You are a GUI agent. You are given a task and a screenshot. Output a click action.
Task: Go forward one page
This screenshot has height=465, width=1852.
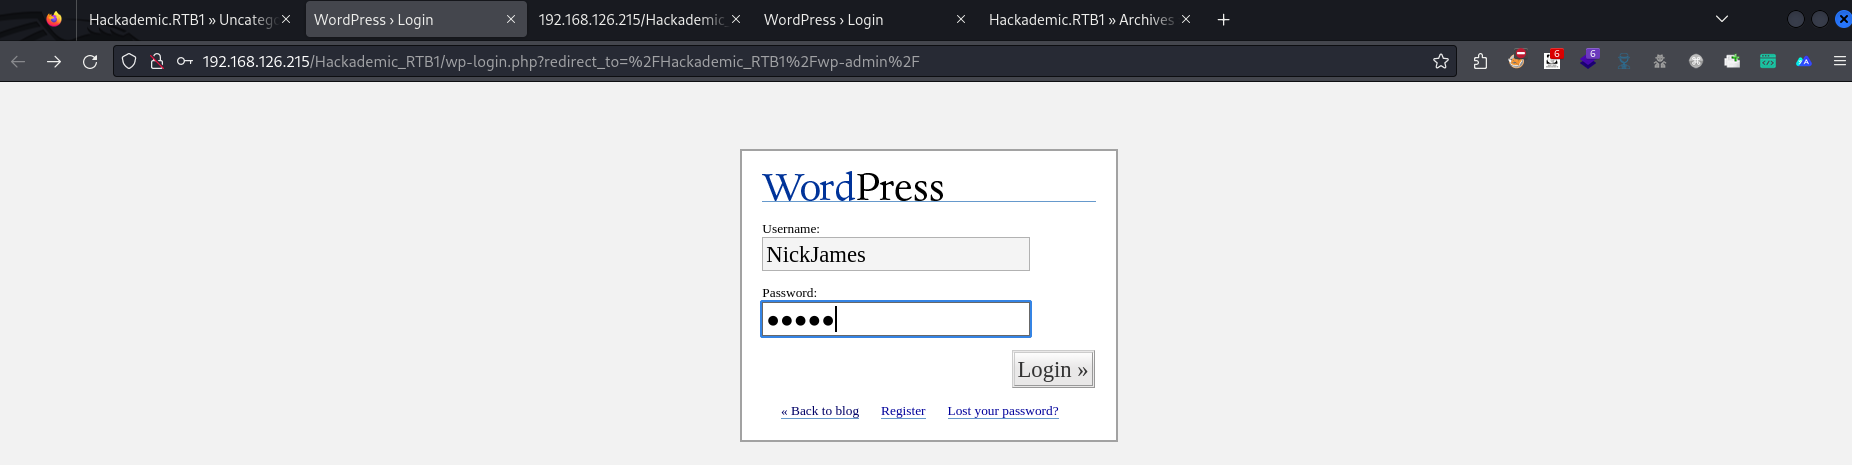tap(54, 61)
